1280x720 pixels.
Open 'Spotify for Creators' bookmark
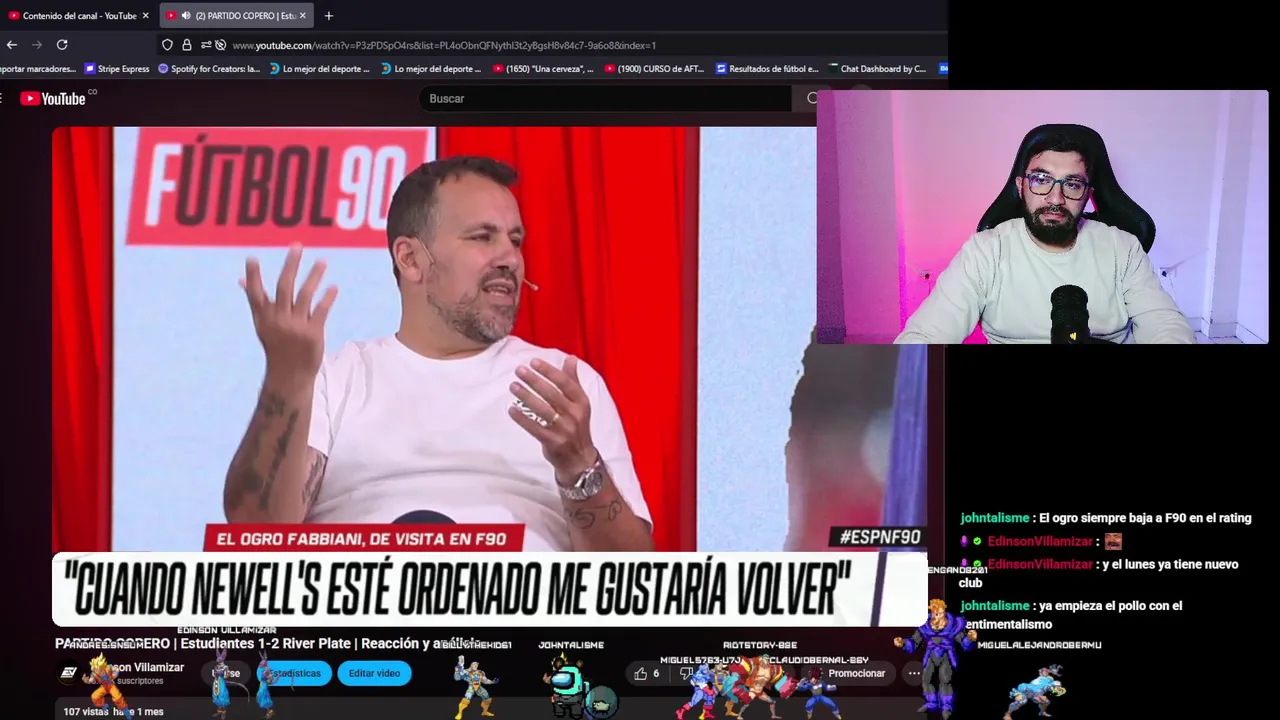209,69
